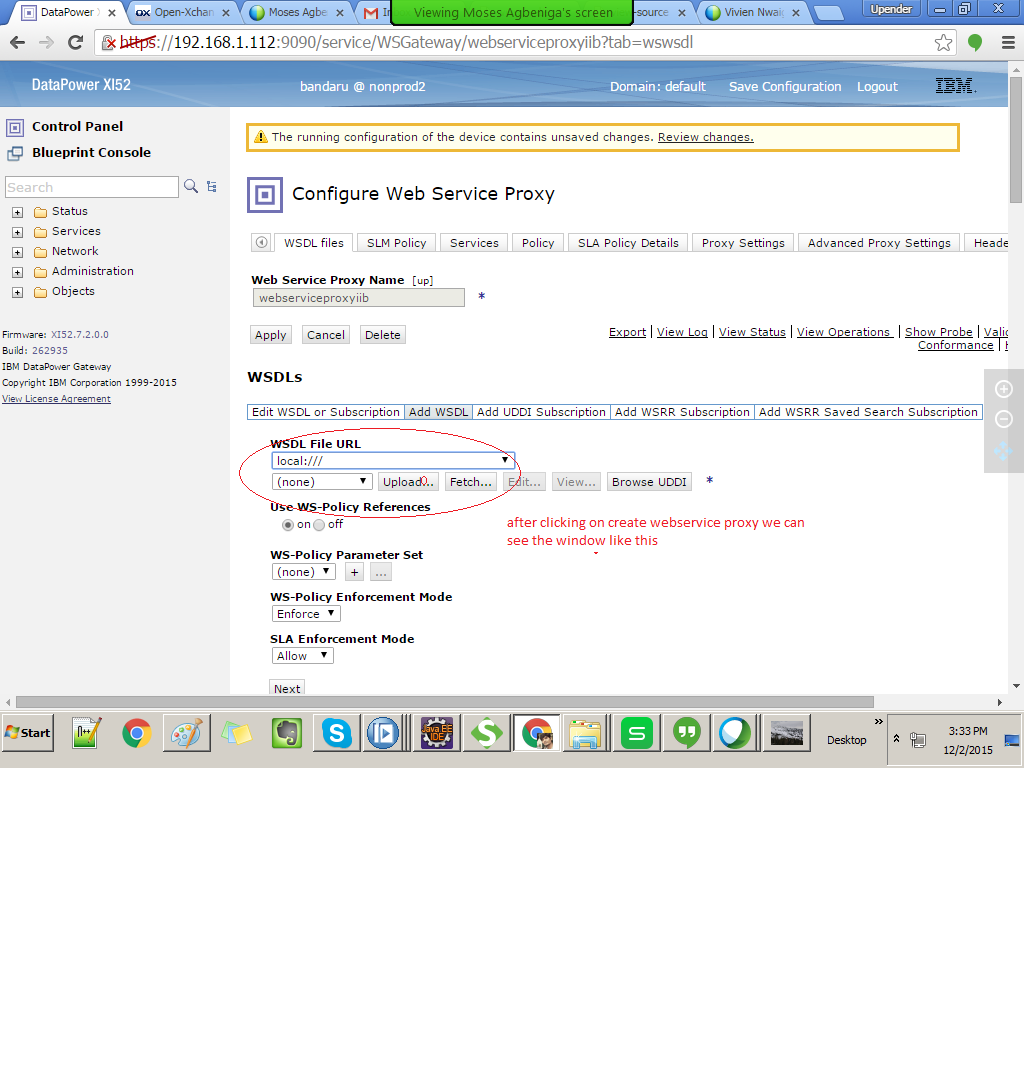Click the bookmark star in the address bar
Viewport: 1024px width, 1072px height.
click(943, 43)
